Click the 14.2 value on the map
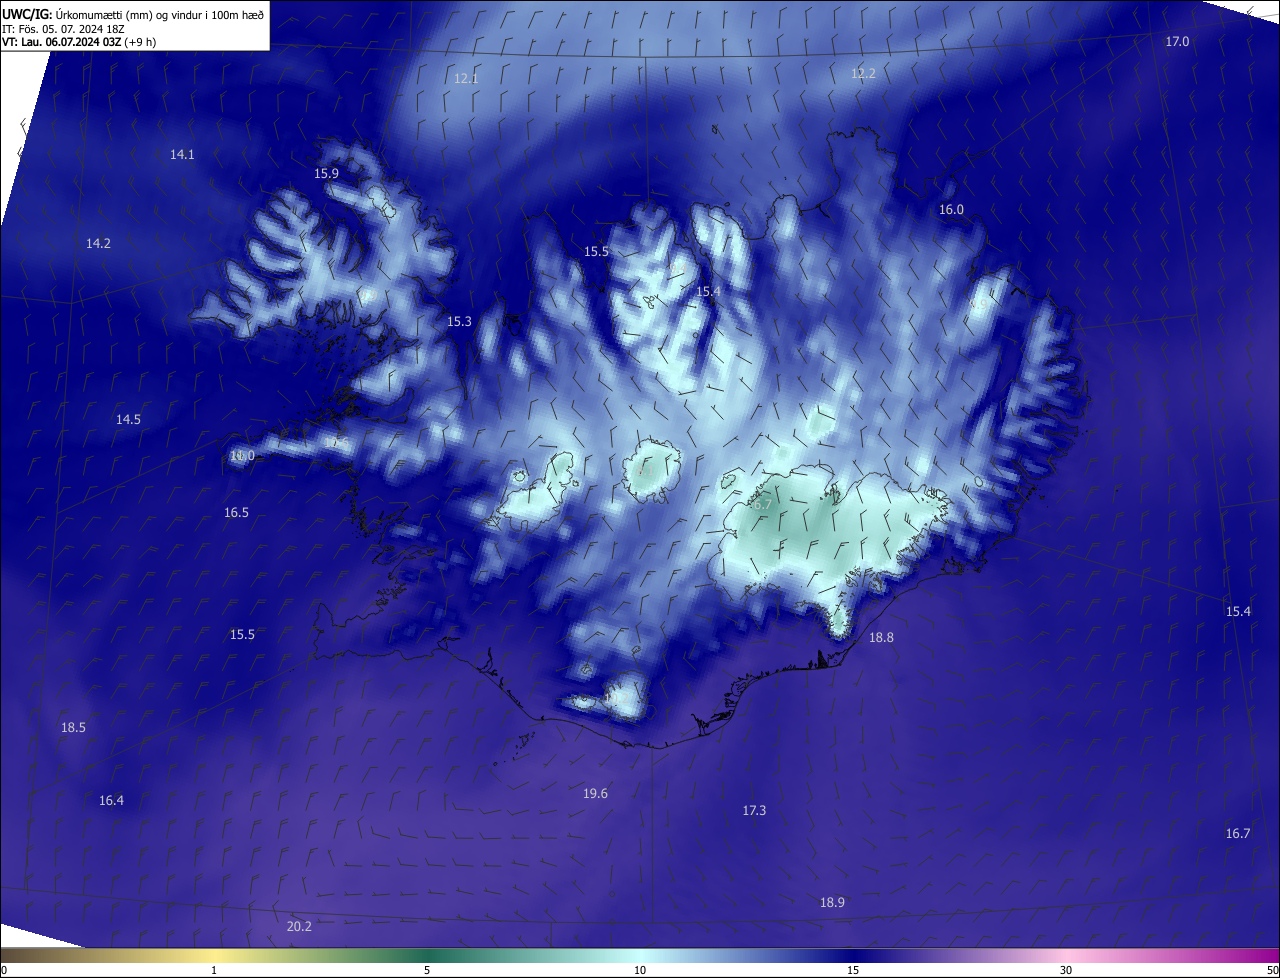The width and height of the screenshot is (1280, 978). 98,243
